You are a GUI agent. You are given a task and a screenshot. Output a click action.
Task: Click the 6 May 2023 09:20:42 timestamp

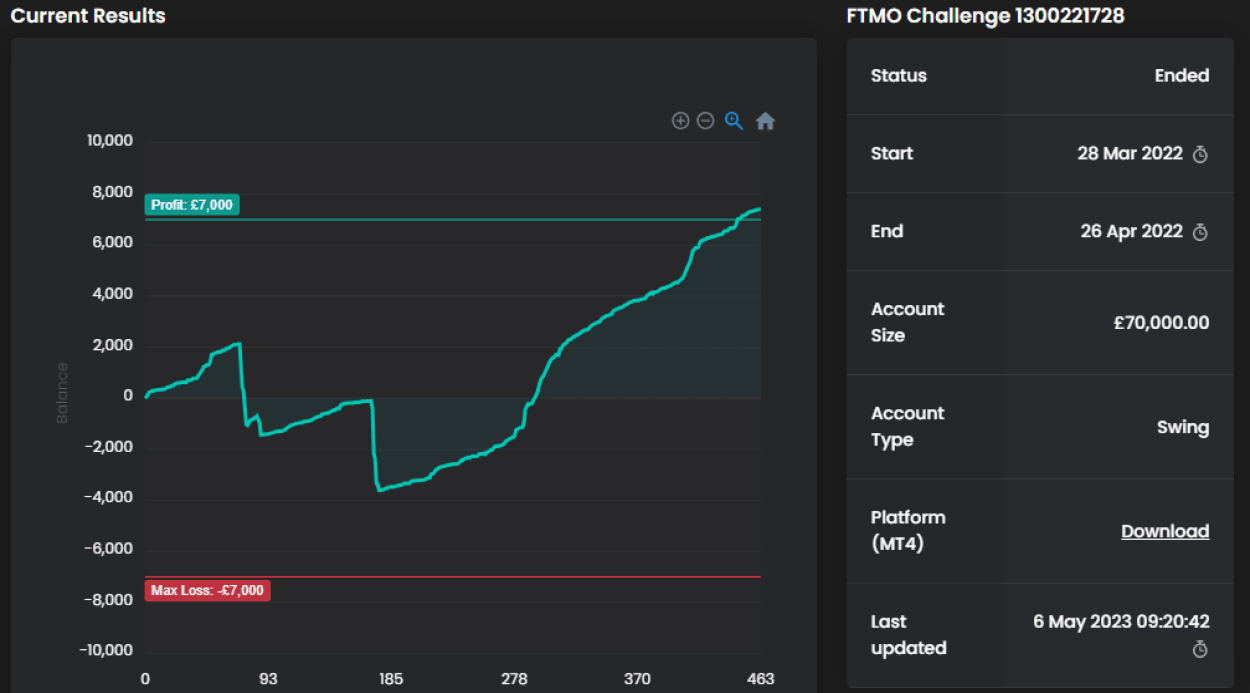point(1121,621)
